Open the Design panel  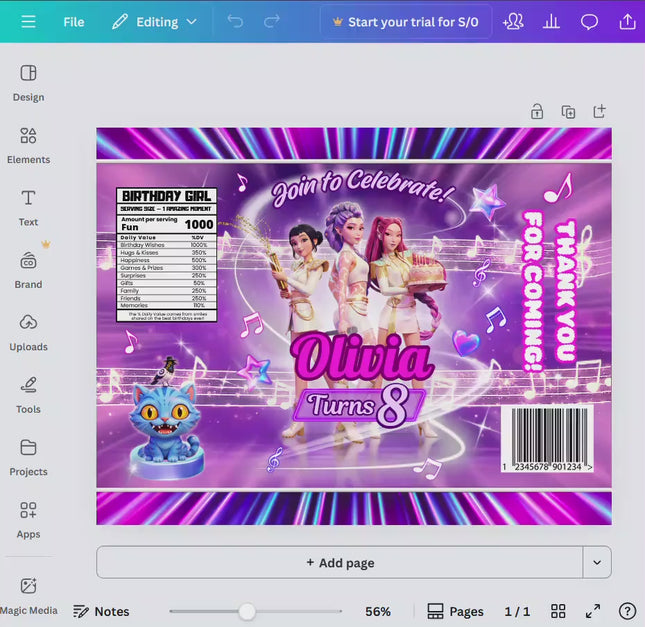28,83
